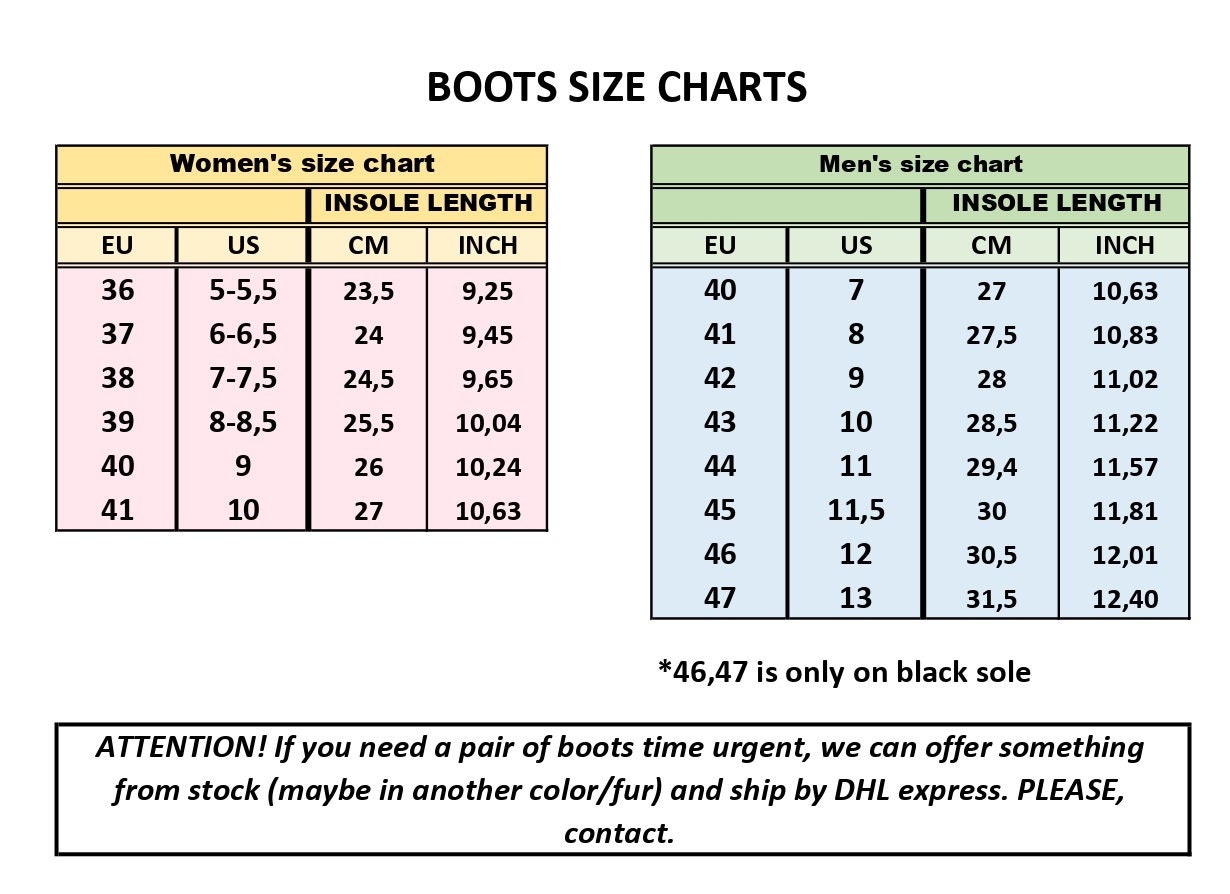Select men's 12,40 inch cell
The image size is (1230, 894).
[1125, 599]
